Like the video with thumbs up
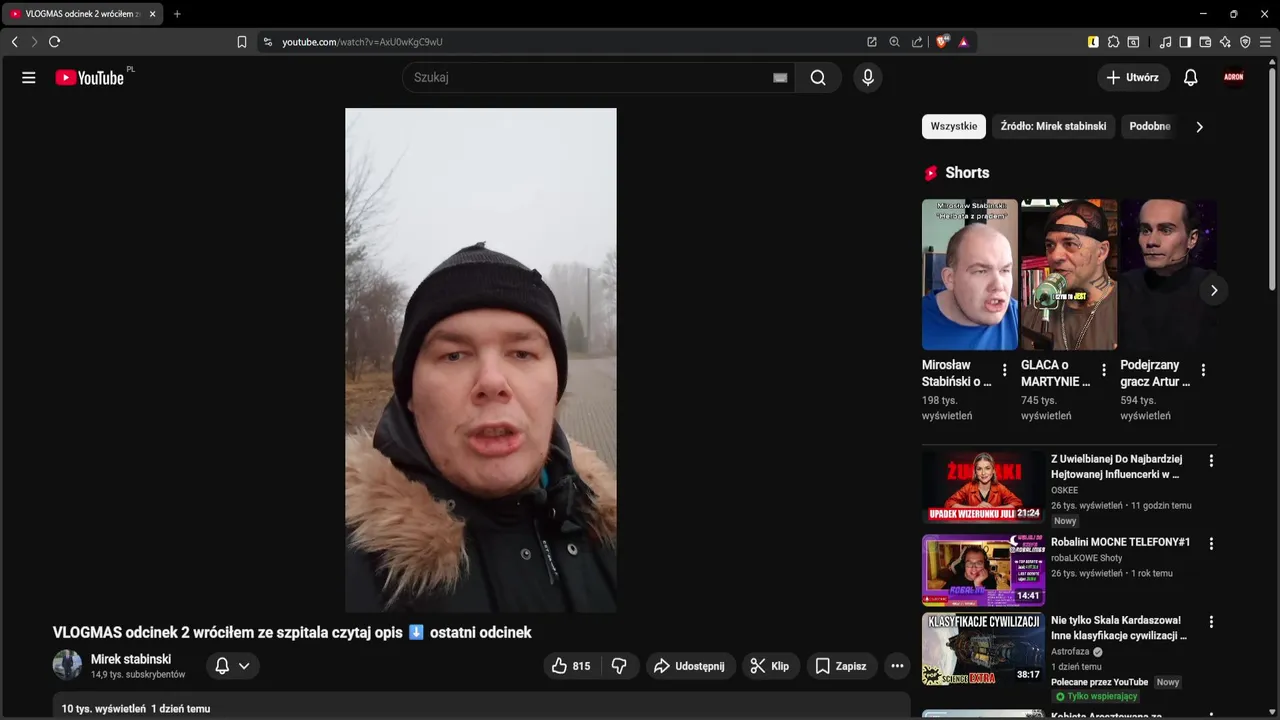 point(571,666)
